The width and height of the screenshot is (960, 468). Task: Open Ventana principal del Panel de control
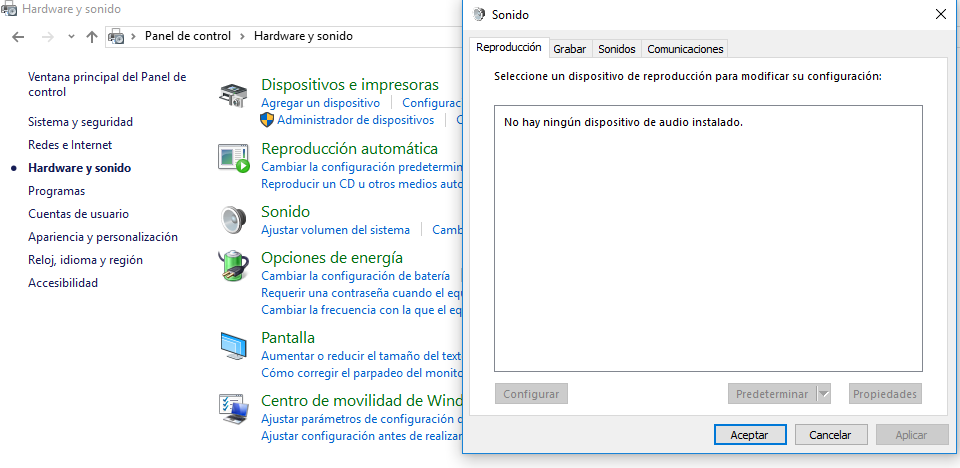coord(107,85)
